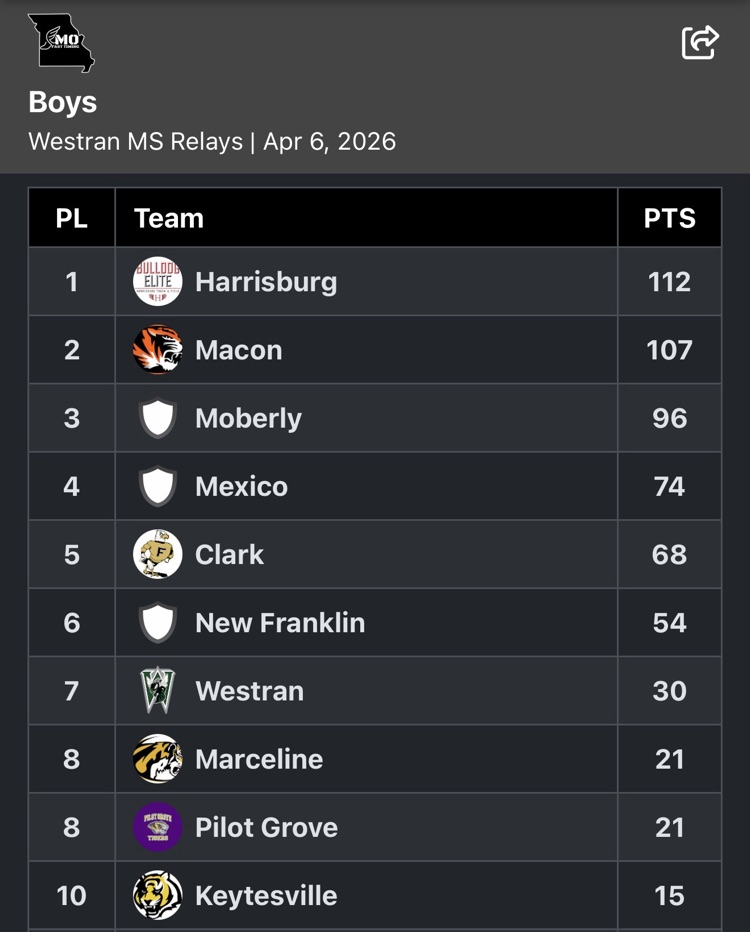The height and width of the screenshot is (932, 750).
Task: Select the Macon tiger team logo
Action: (158, 350)
